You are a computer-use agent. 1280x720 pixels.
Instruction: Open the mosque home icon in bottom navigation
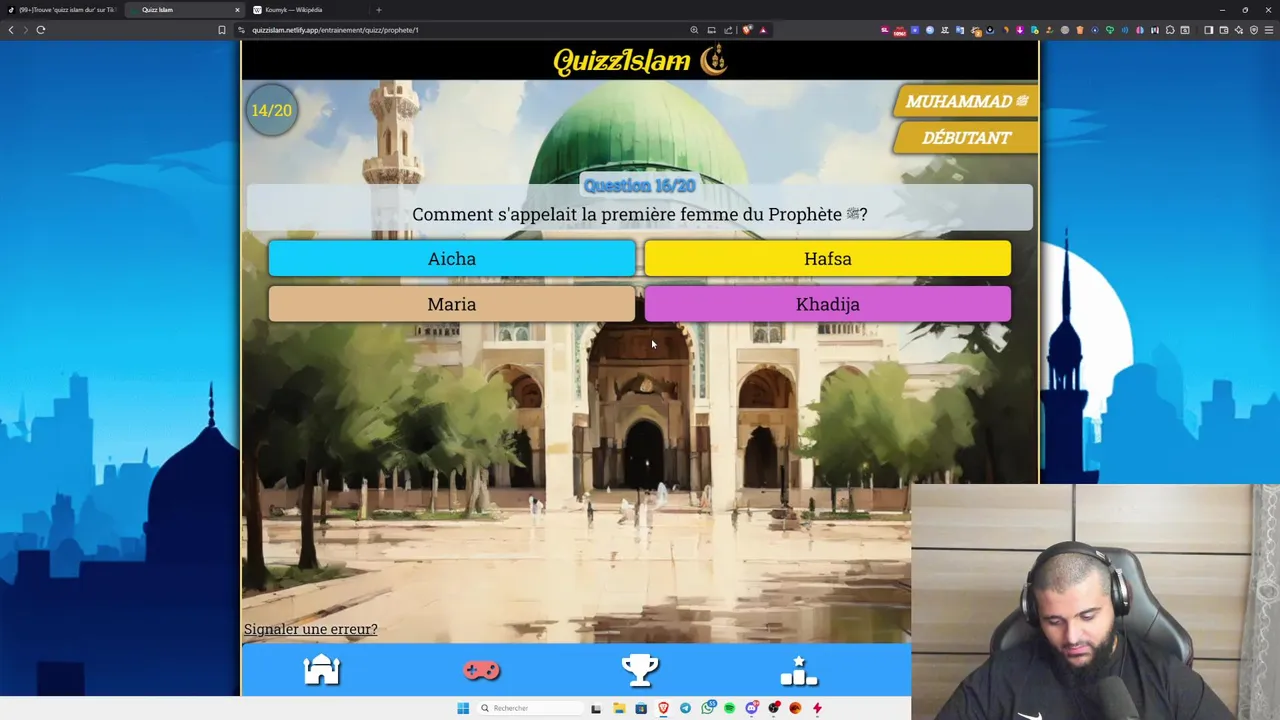tap(322, 670)
